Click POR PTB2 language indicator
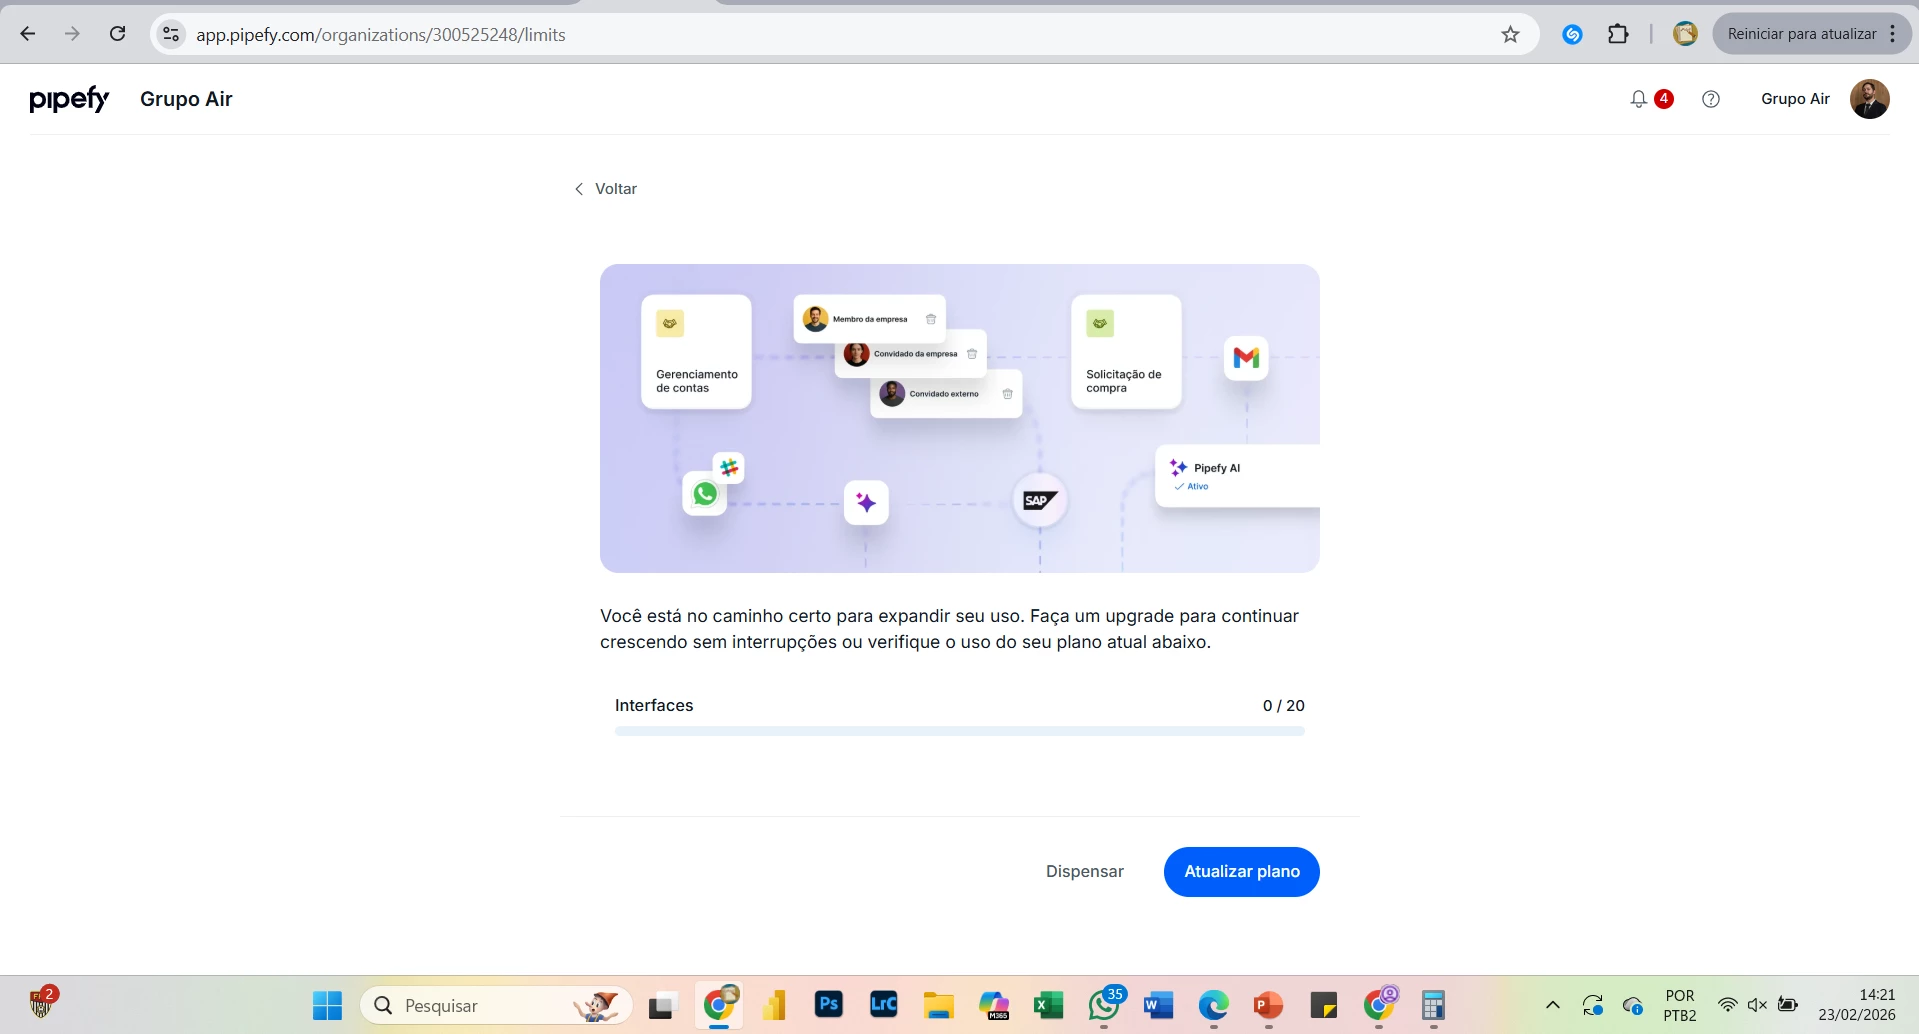 [1680, 1005]
